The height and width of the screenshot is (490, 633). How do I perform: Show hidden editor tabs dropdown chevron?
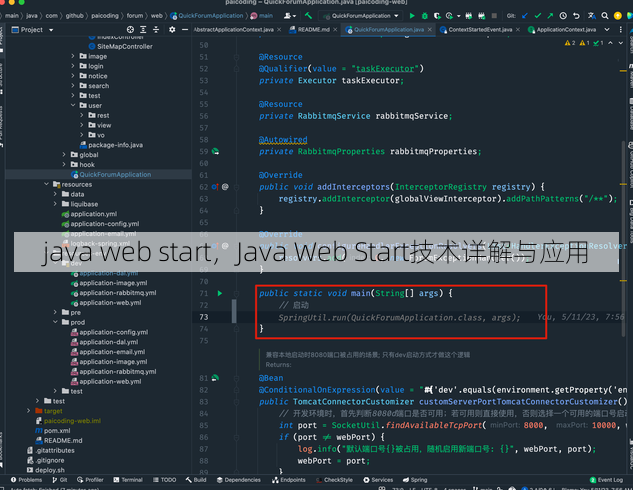[x=607, y=29]
